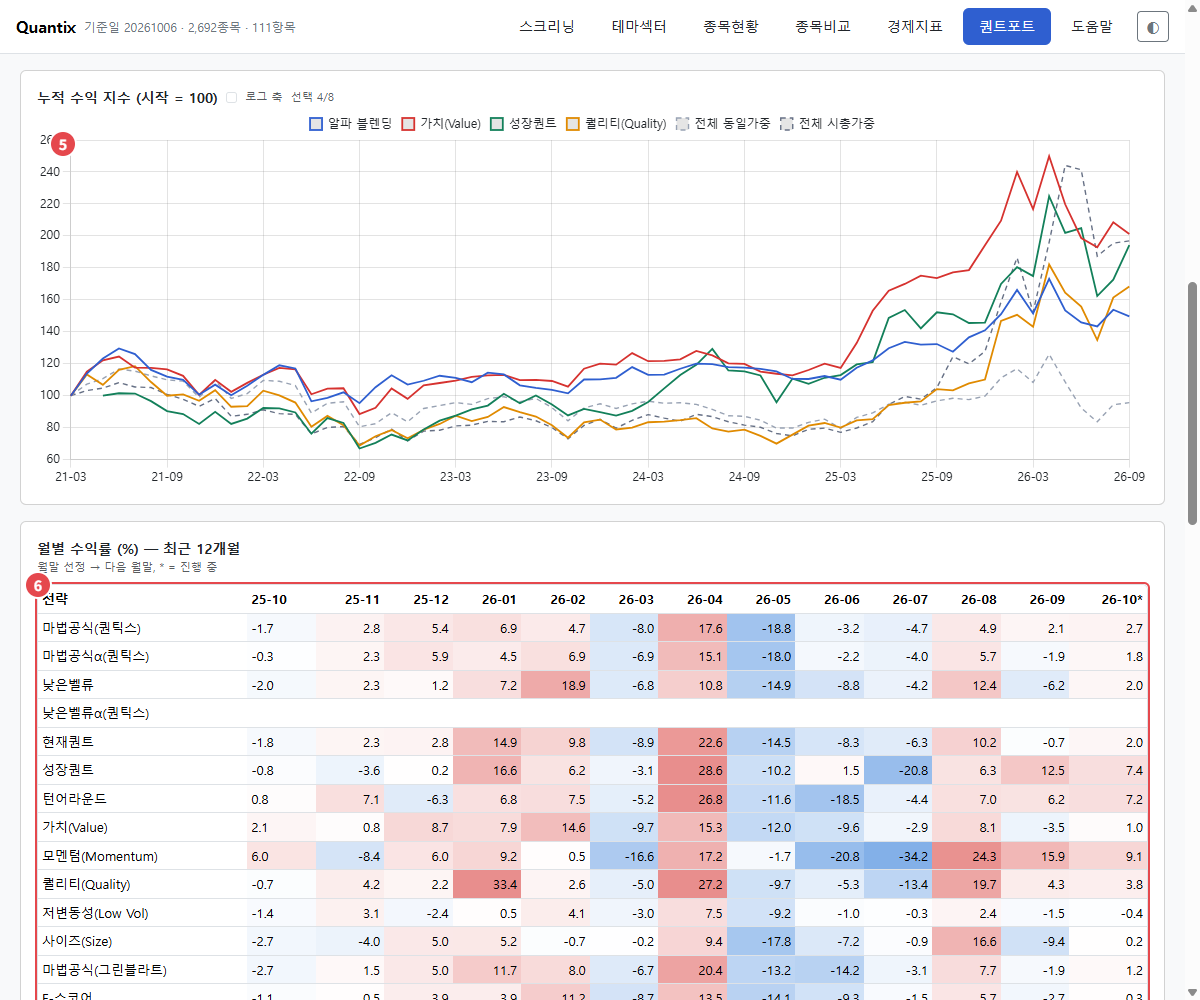Click the active 퀀트포트 tab
The width and height of the screenshot is (1200, 1000).
click(1007, 27)
